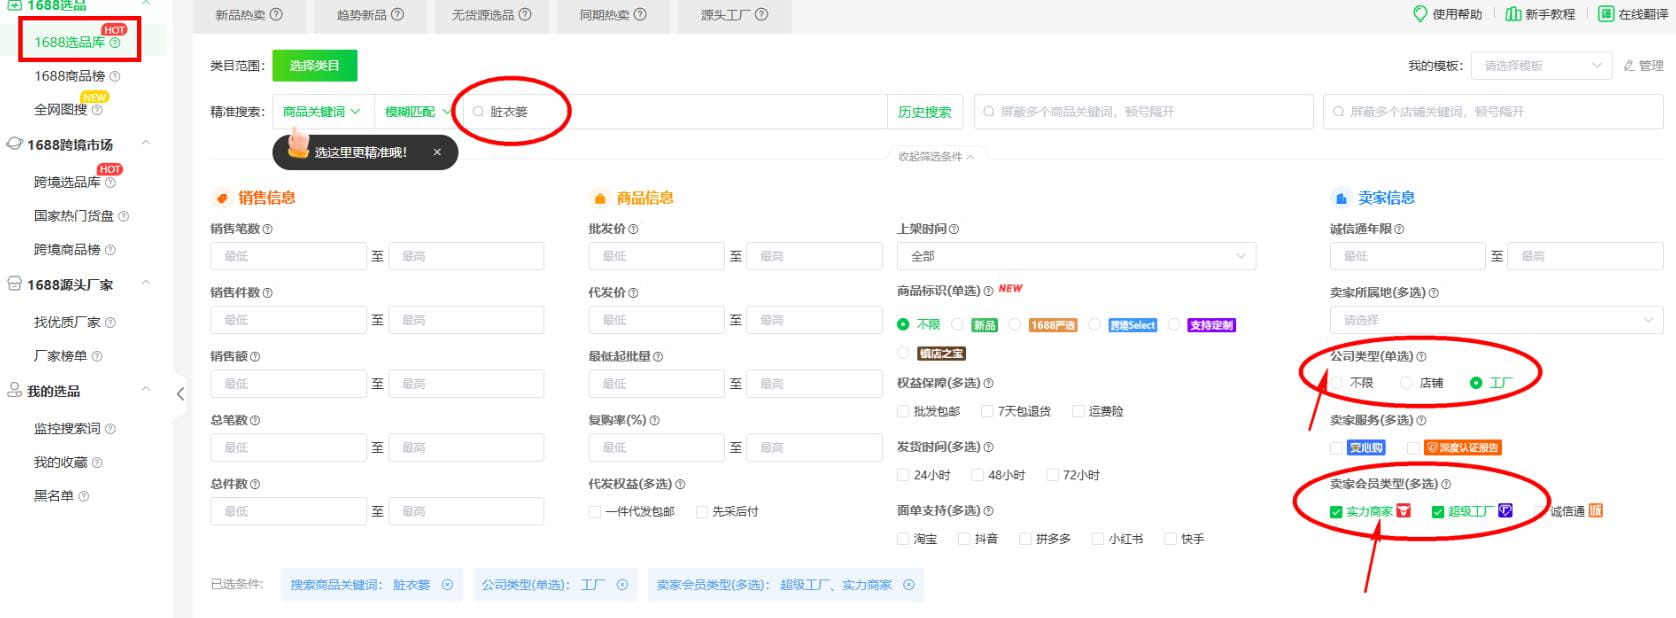Viewport: 1676px width, 618px height.
Task: Open 监控搜索词 in sidebar
Action: [x=67, y=429]
